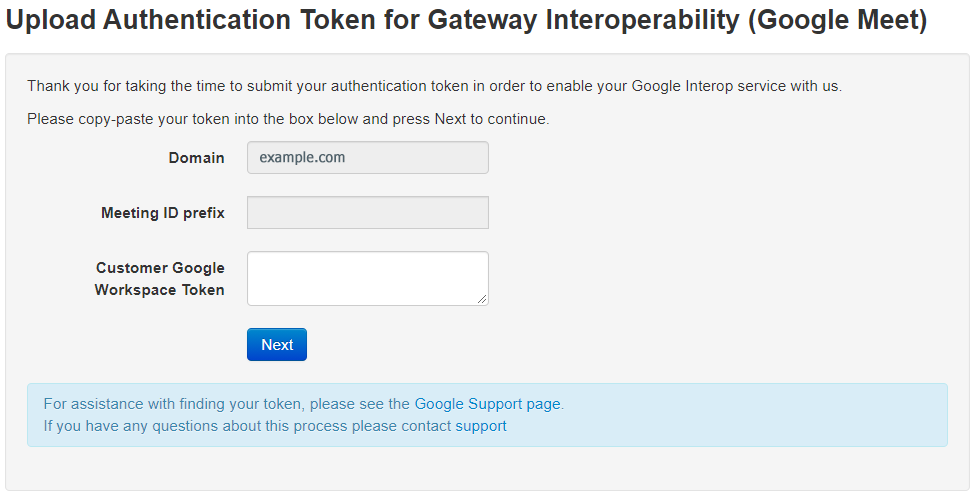The image size is (975, 499).
Task: Click the Customer Google Workspace Token label
Action: coord(160,279)
